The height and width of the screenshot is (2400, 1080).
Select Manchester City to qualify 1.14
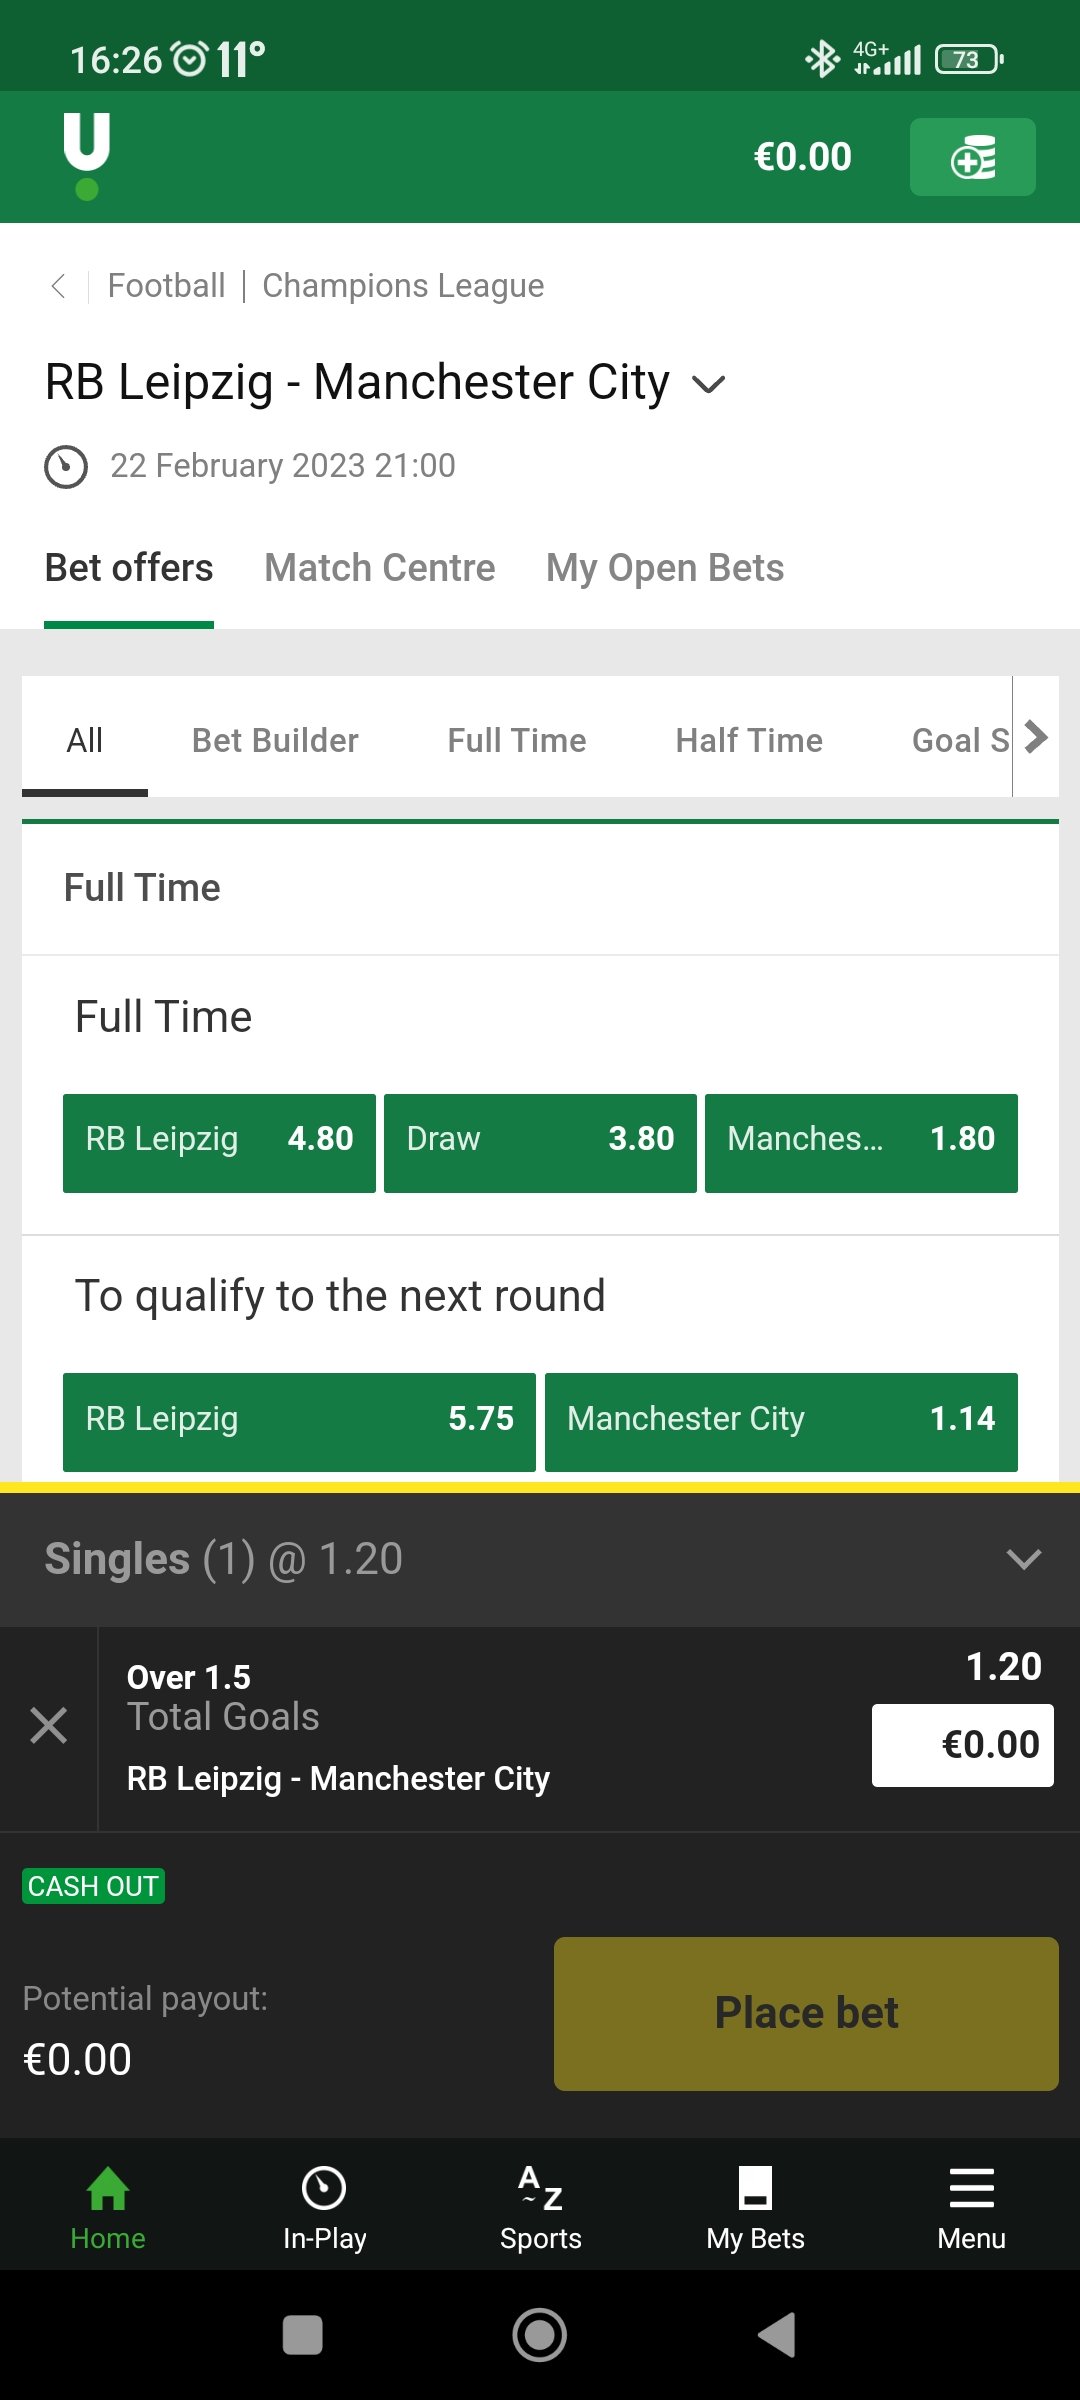[x=781, y=1422]
